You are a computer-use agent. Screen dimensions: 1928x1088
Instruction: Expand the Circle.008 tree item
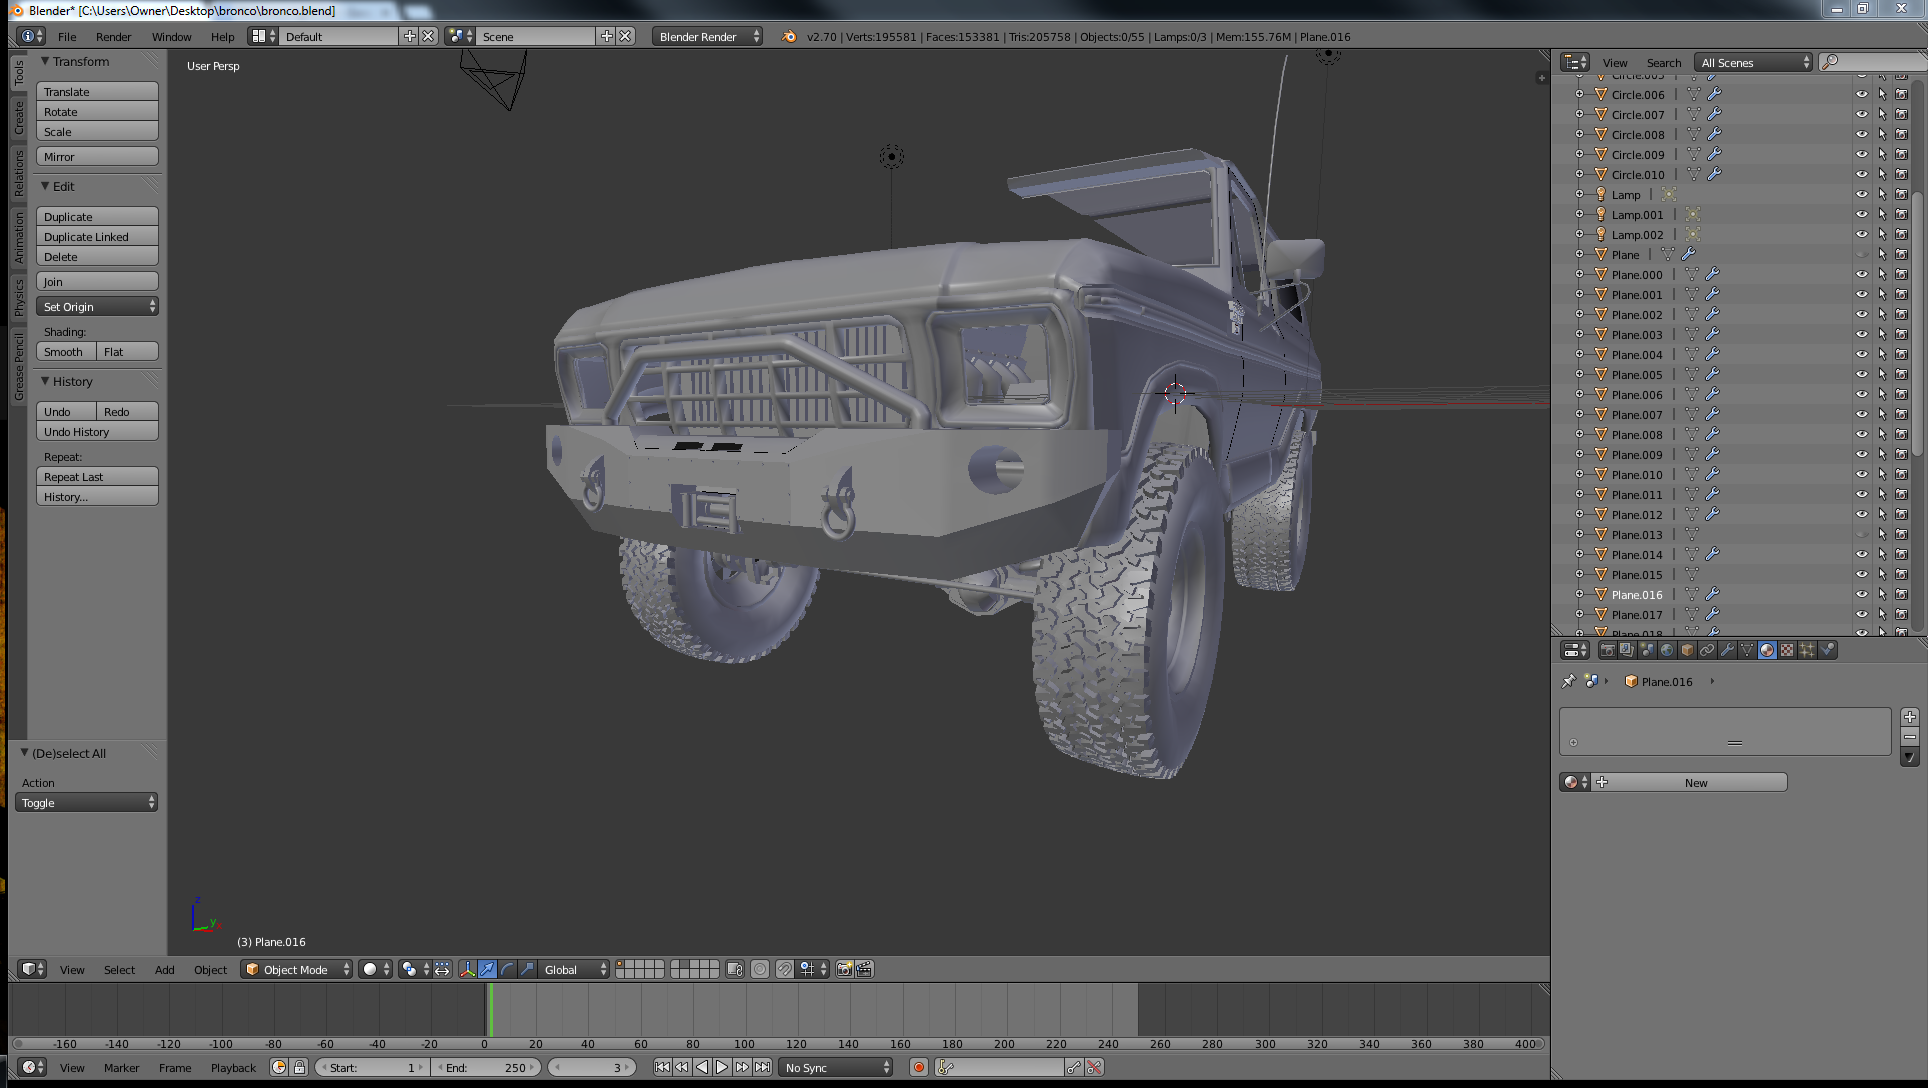(1580, 134)
